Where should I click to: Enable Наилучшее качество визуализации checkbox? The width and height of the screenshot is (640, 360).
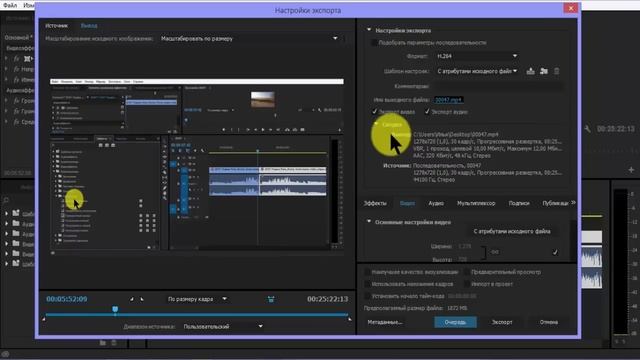click(x=367, y=272)
